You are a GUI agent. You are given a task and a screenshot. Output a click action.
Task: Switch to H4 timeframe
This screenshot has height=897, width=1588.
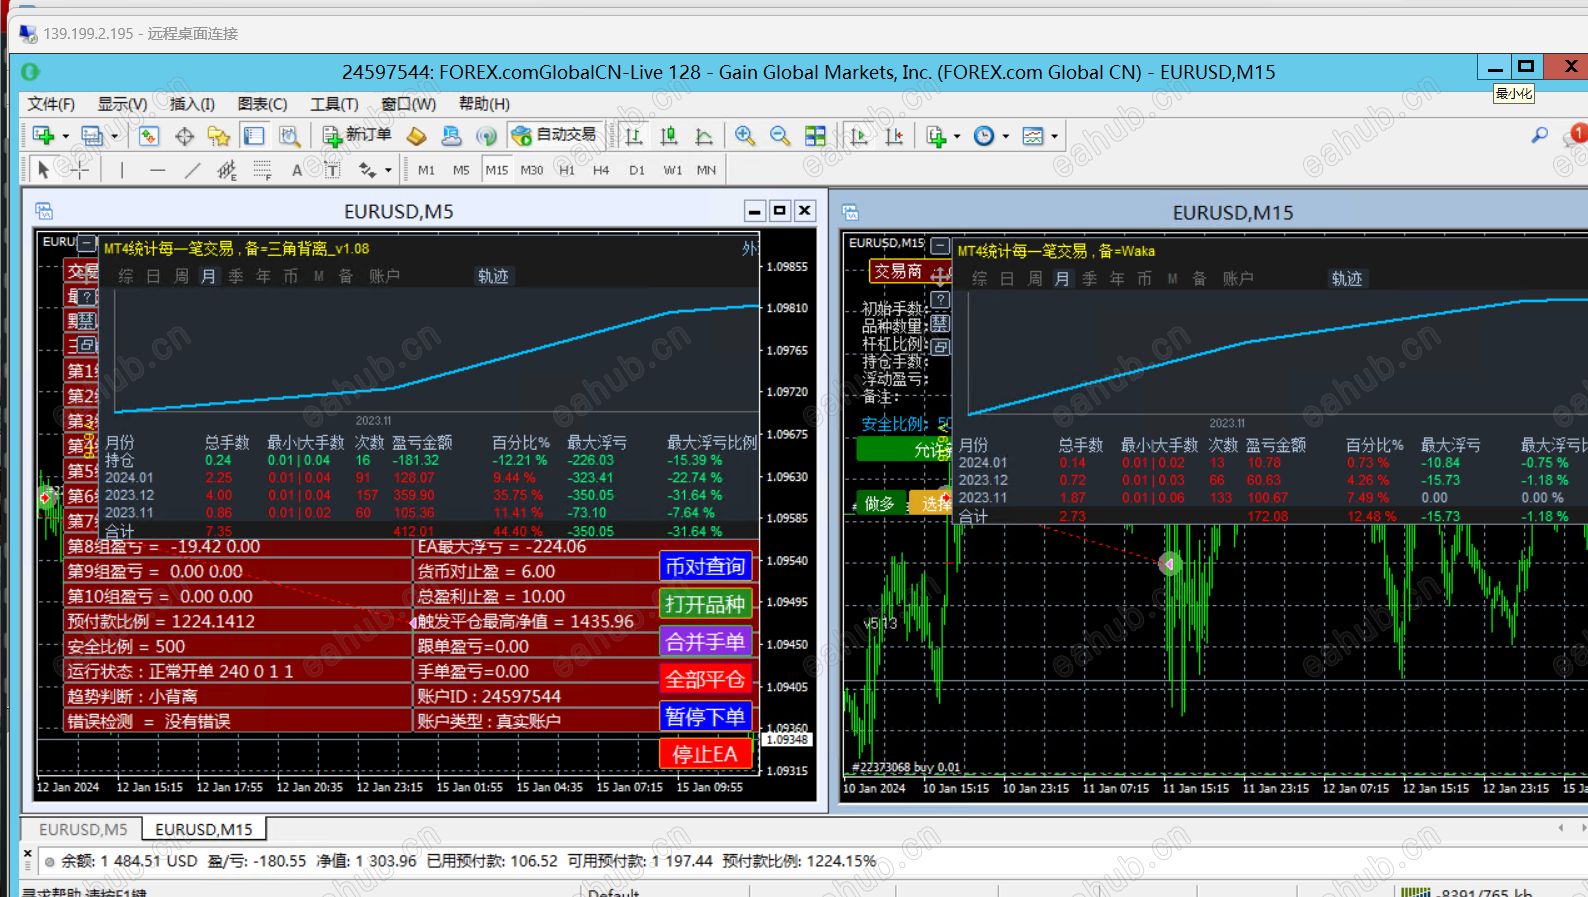pos(601,170)
